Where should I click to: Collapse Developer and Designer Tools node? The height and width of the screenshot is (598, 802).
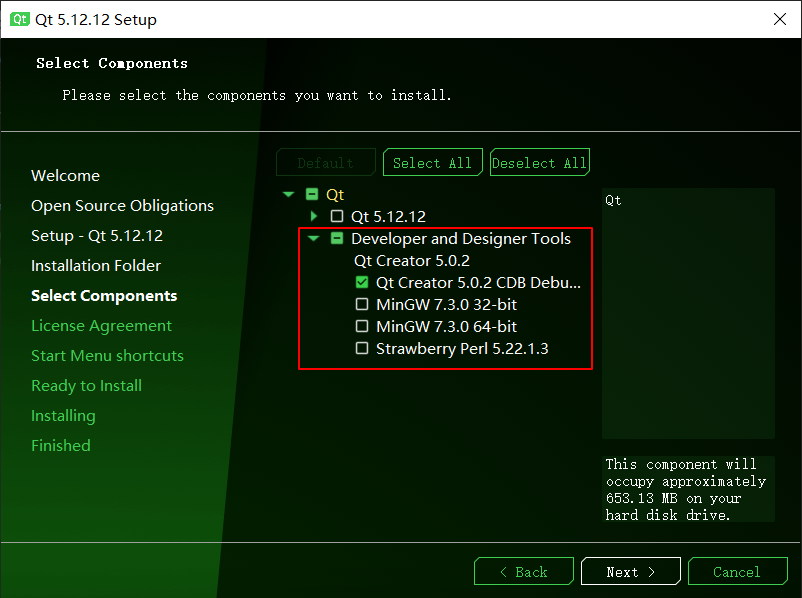tap(314, 238)
